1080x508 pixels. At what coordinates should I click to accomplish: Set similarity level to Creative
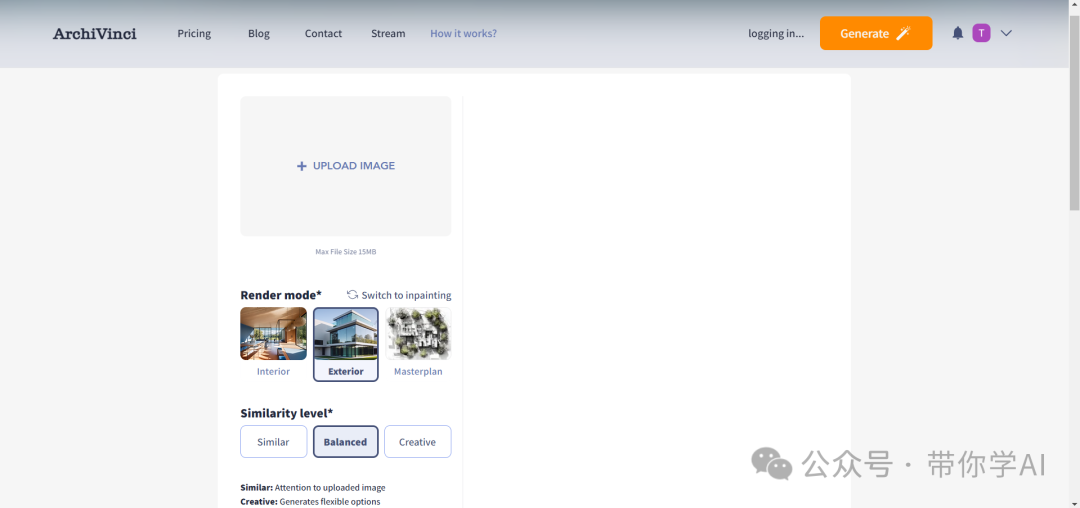[418, 442]
